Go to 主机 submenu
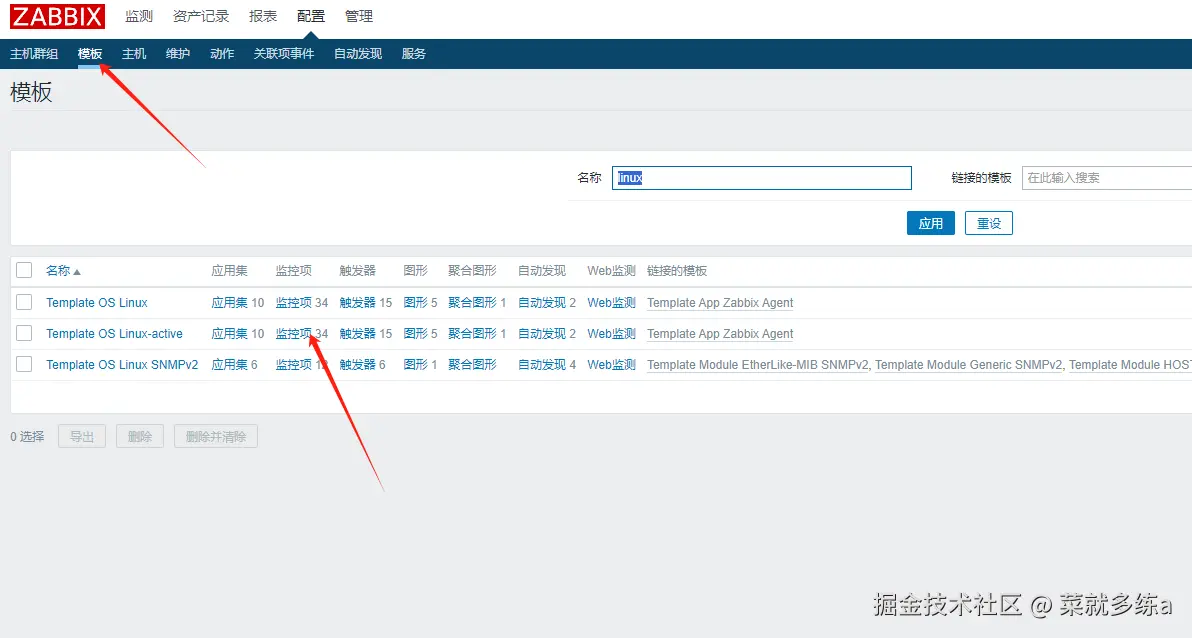The width and height of the screenshot is (1192, 638). pyautogui.click(x=134, y=53)
